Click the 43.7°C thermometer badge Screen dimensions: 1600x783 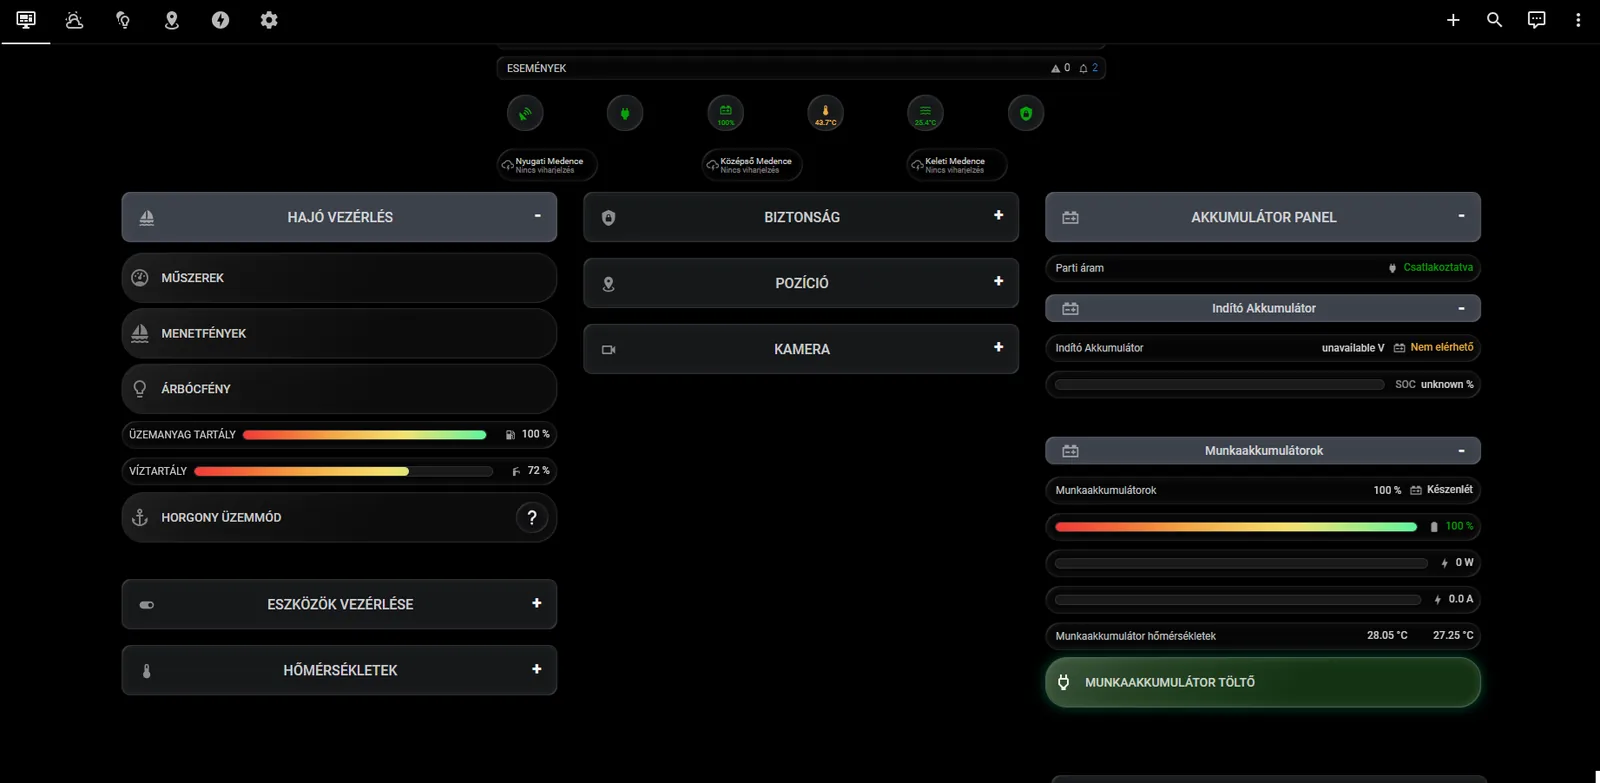825,113
